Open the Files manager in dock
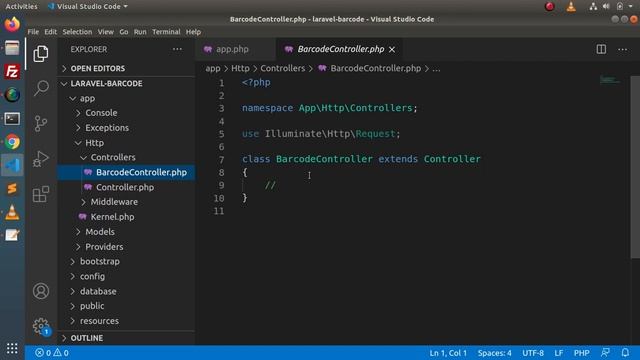The width and height of the screenshot is (640, 360). coord(12,48)
